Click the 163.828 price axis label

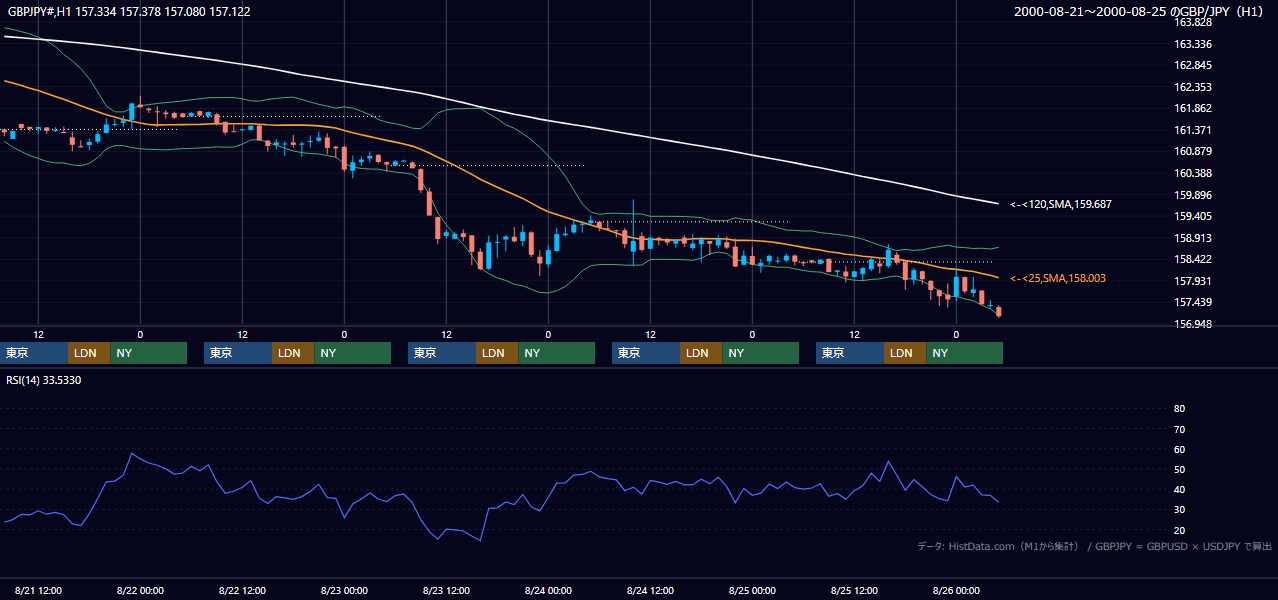(1193, 22)
